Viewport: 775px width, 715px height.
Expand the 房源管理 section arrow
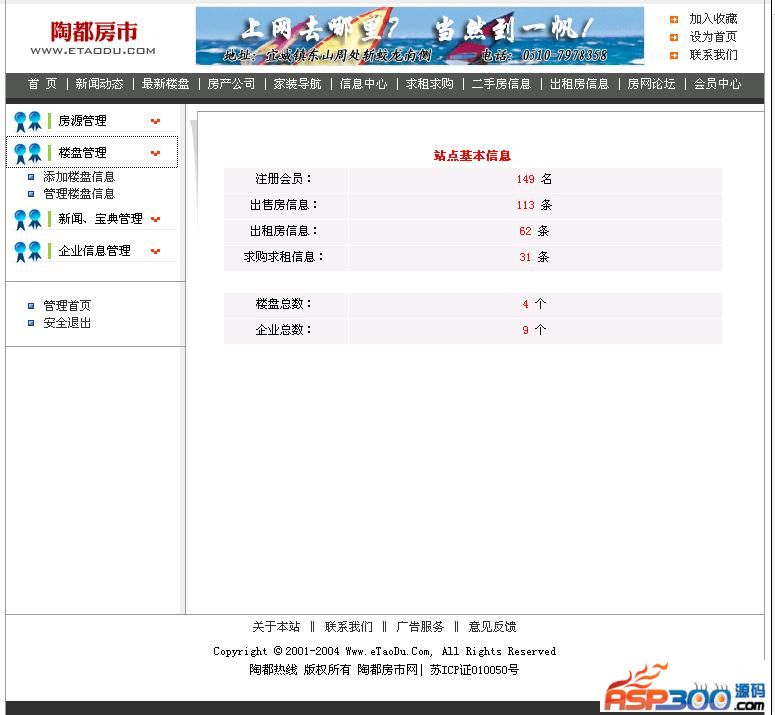pyautogui.click(x=155, y=121)
